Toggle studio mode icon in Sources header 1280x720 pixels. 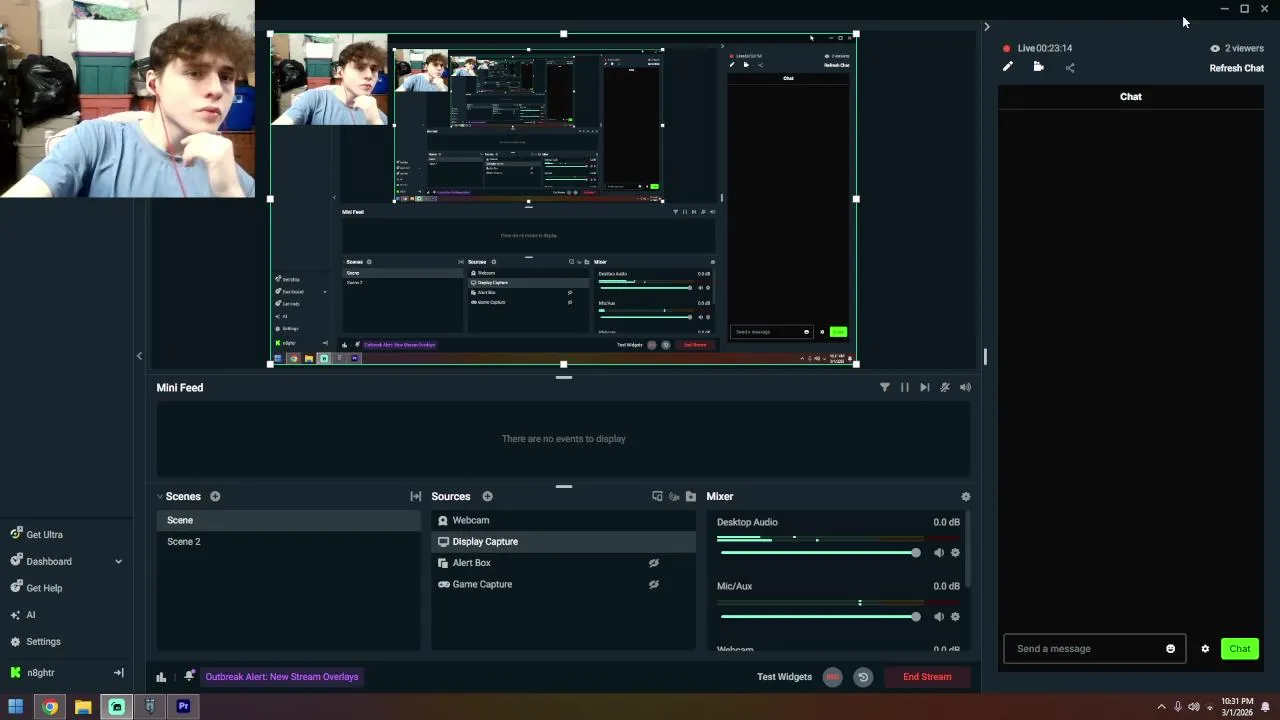[x=657, y=496]
